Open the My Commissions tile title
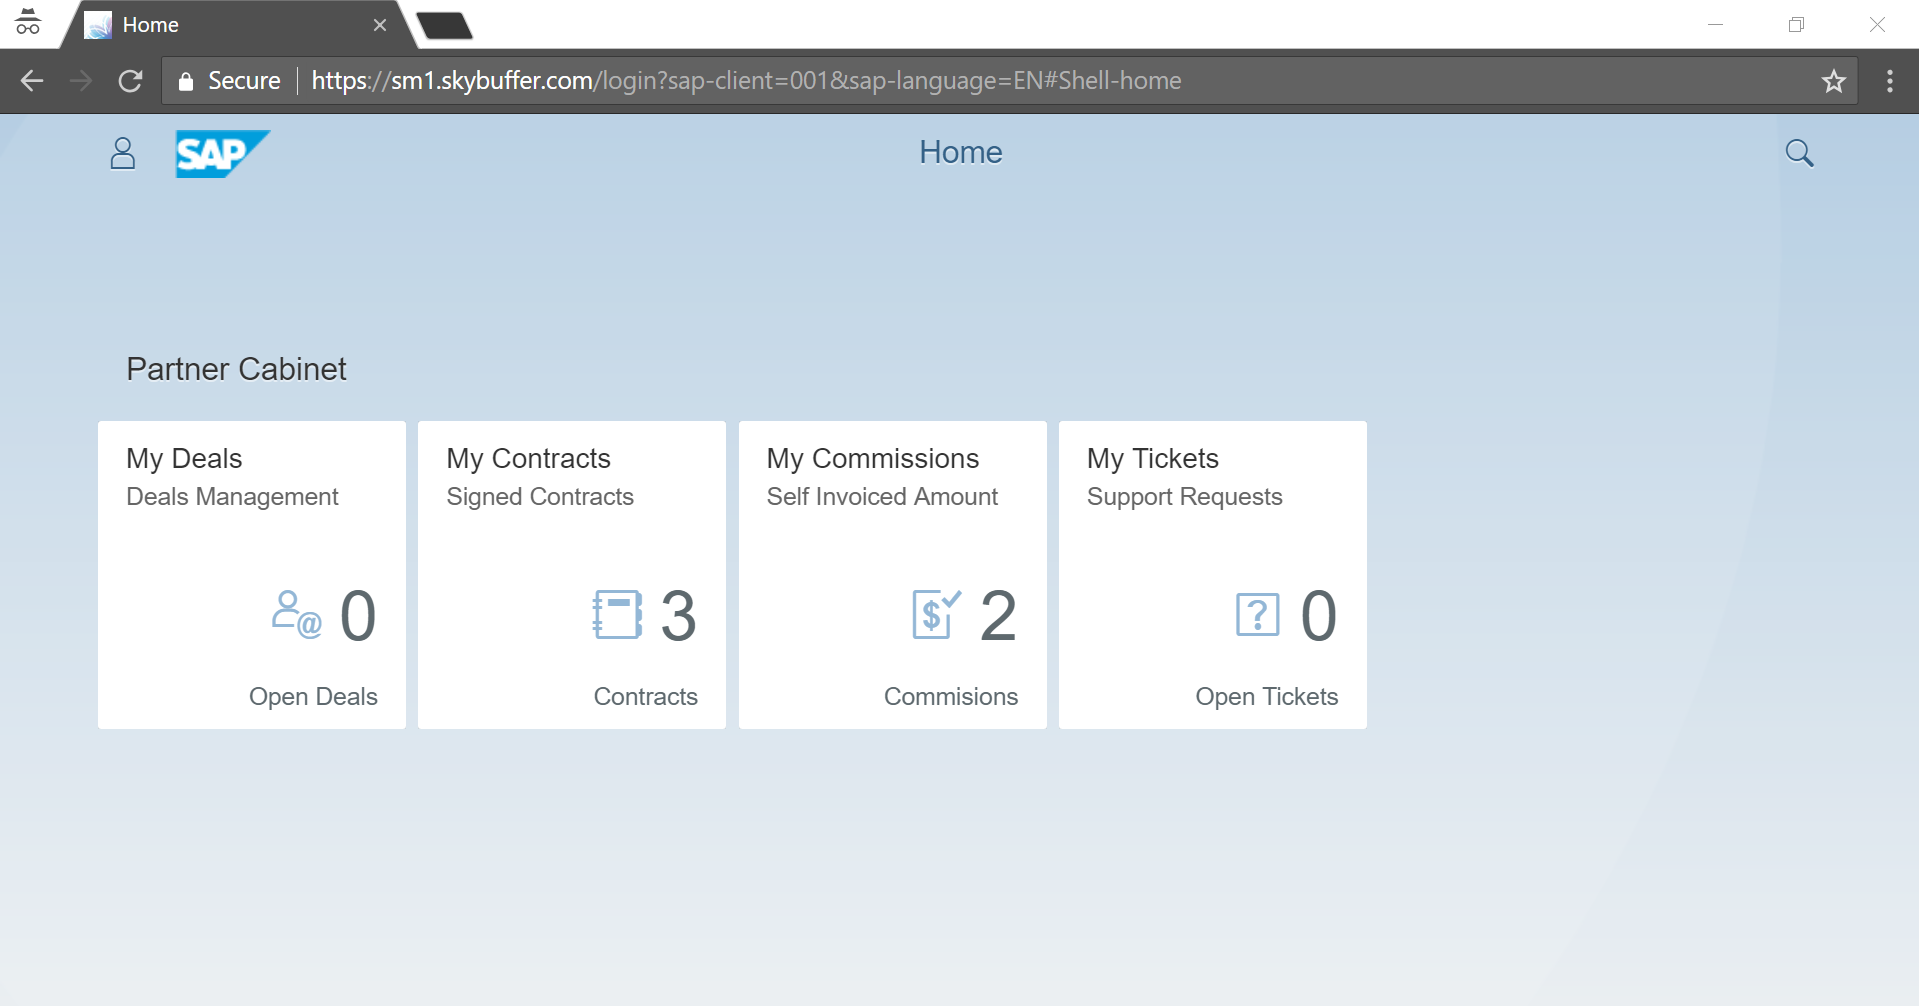 872,458
